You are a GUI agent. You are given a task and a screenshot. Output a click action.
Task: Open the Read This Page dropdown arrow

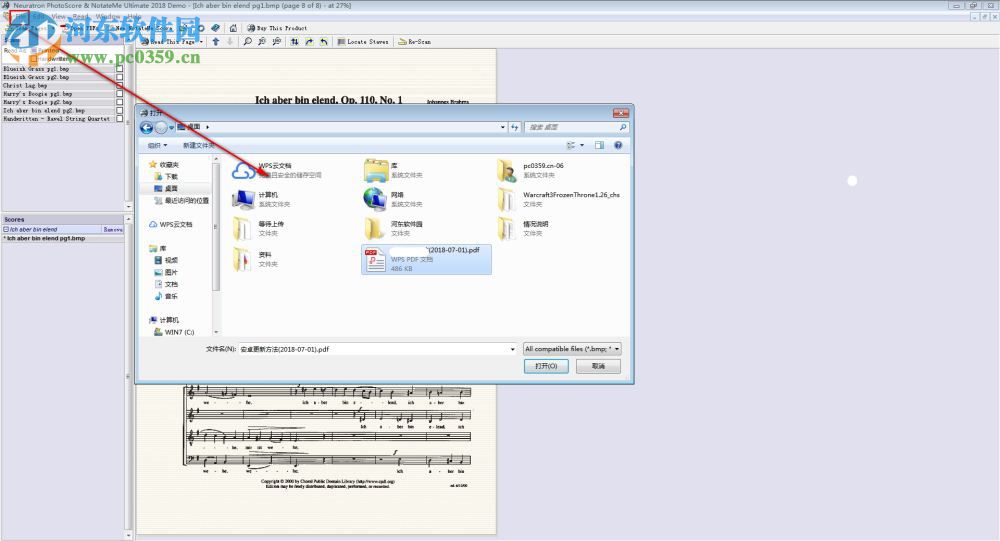201,41
